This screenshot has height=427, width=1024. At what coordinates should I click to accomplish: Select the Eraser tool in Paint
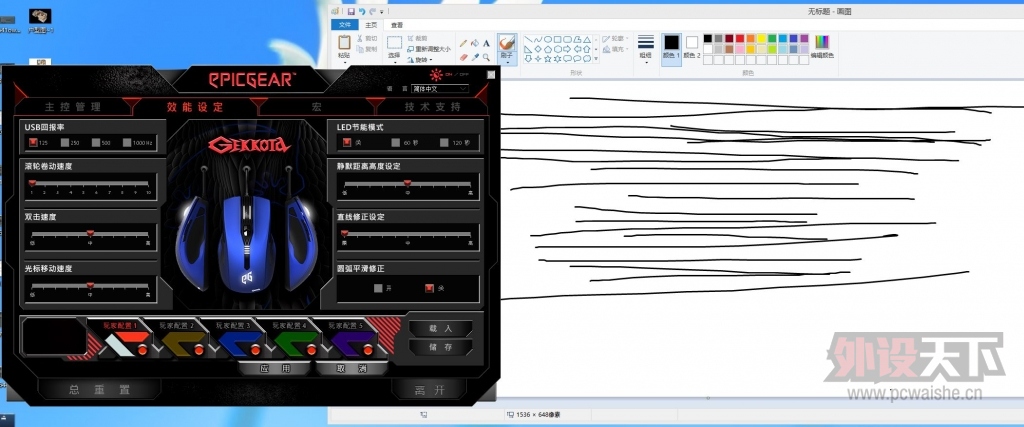coord(464,57)
